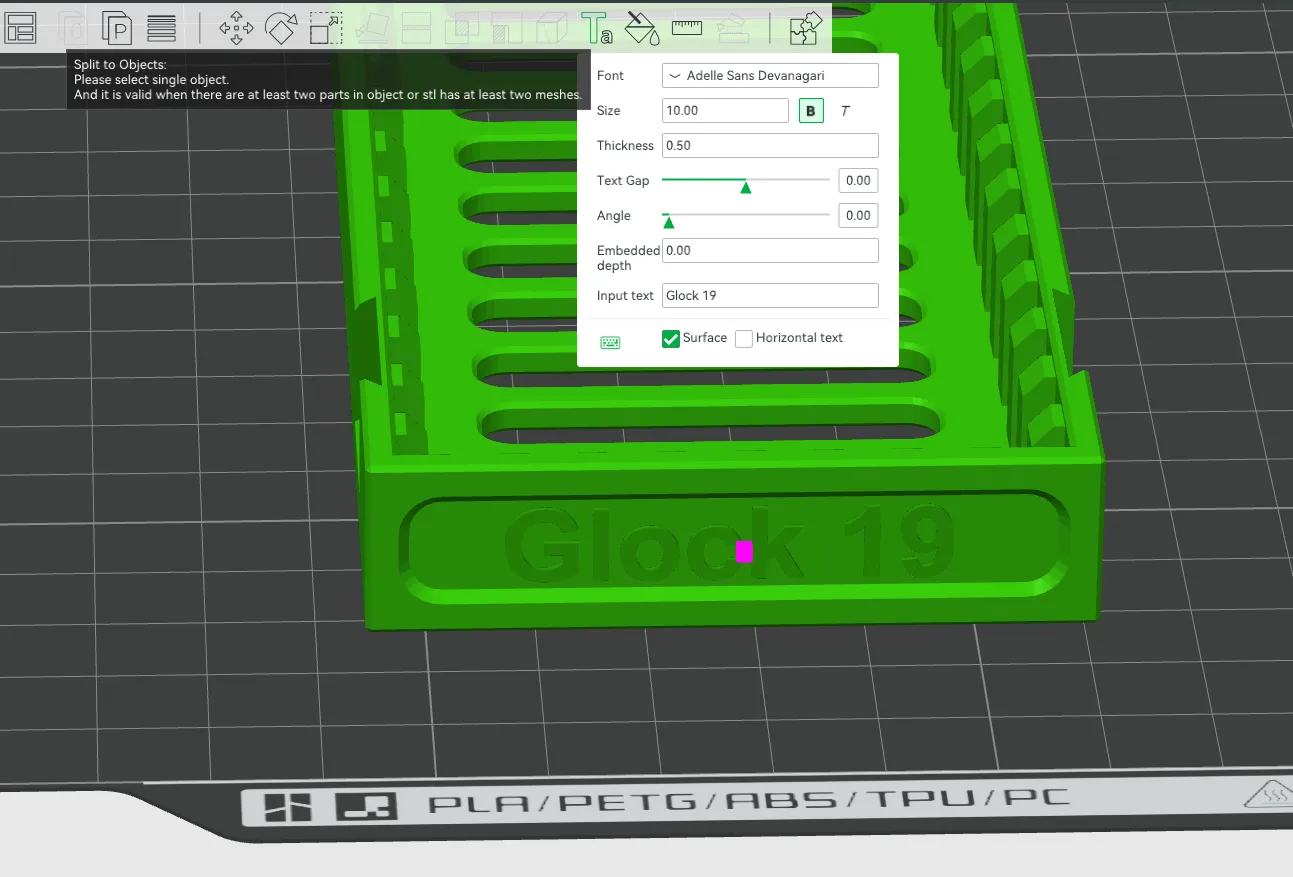
Task: Toggle bold text style
Action: (811, 110)
